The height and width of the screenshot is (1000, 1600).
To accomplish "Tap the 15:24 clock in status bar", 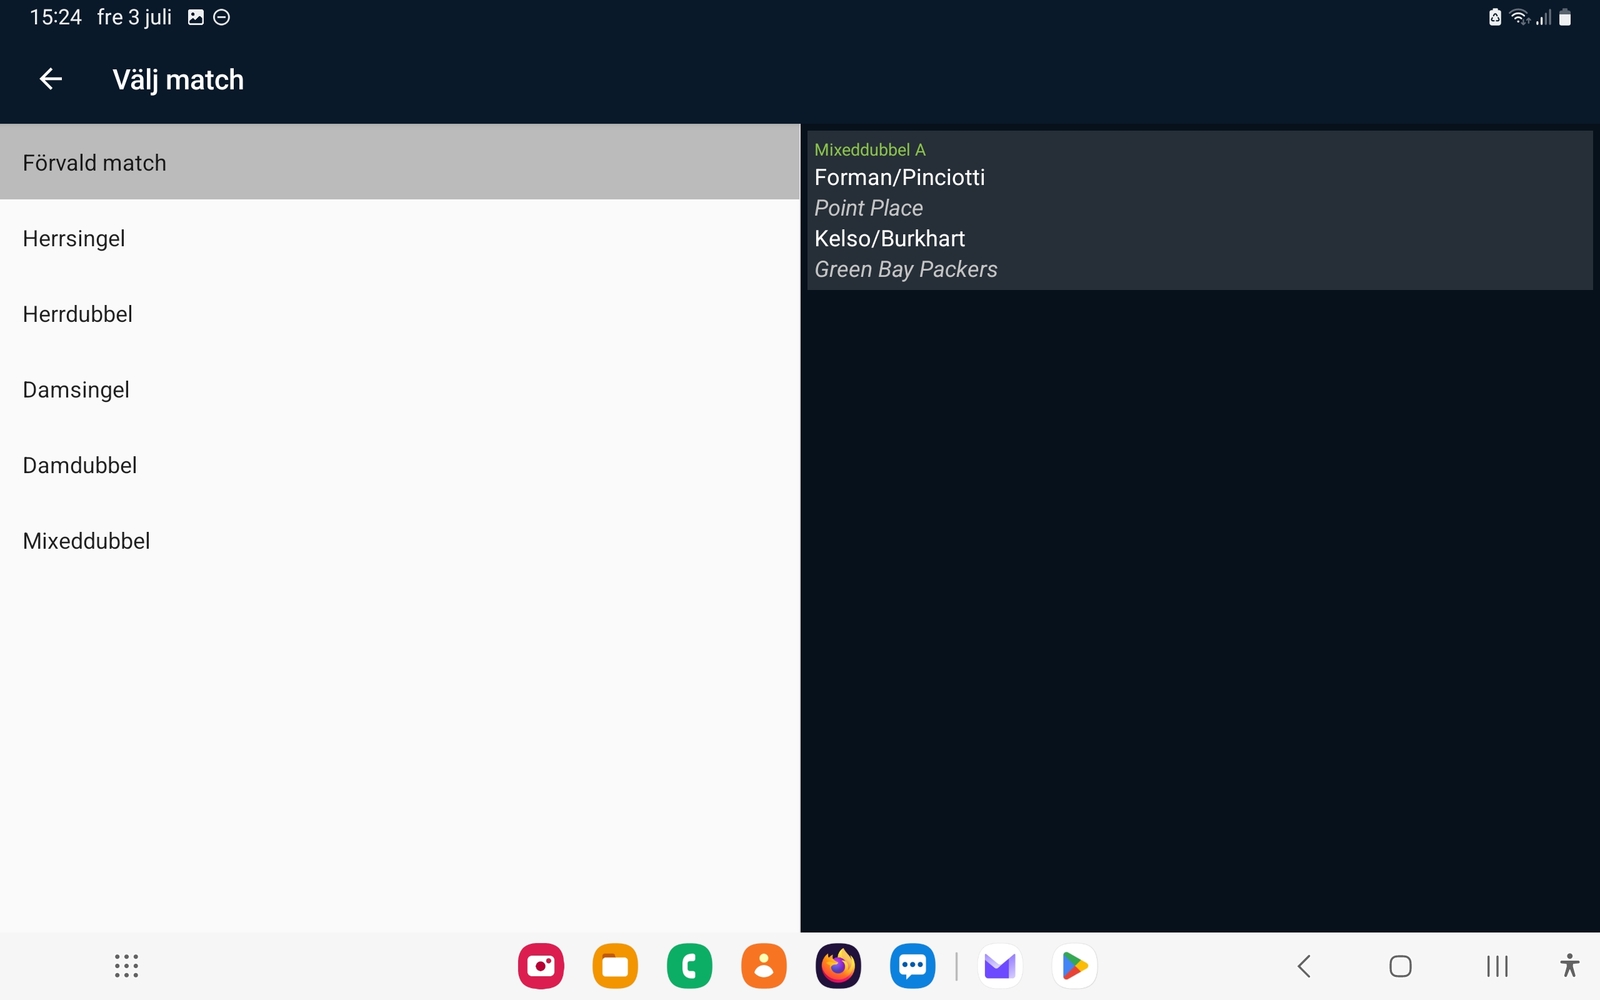I will pos(55,17).
